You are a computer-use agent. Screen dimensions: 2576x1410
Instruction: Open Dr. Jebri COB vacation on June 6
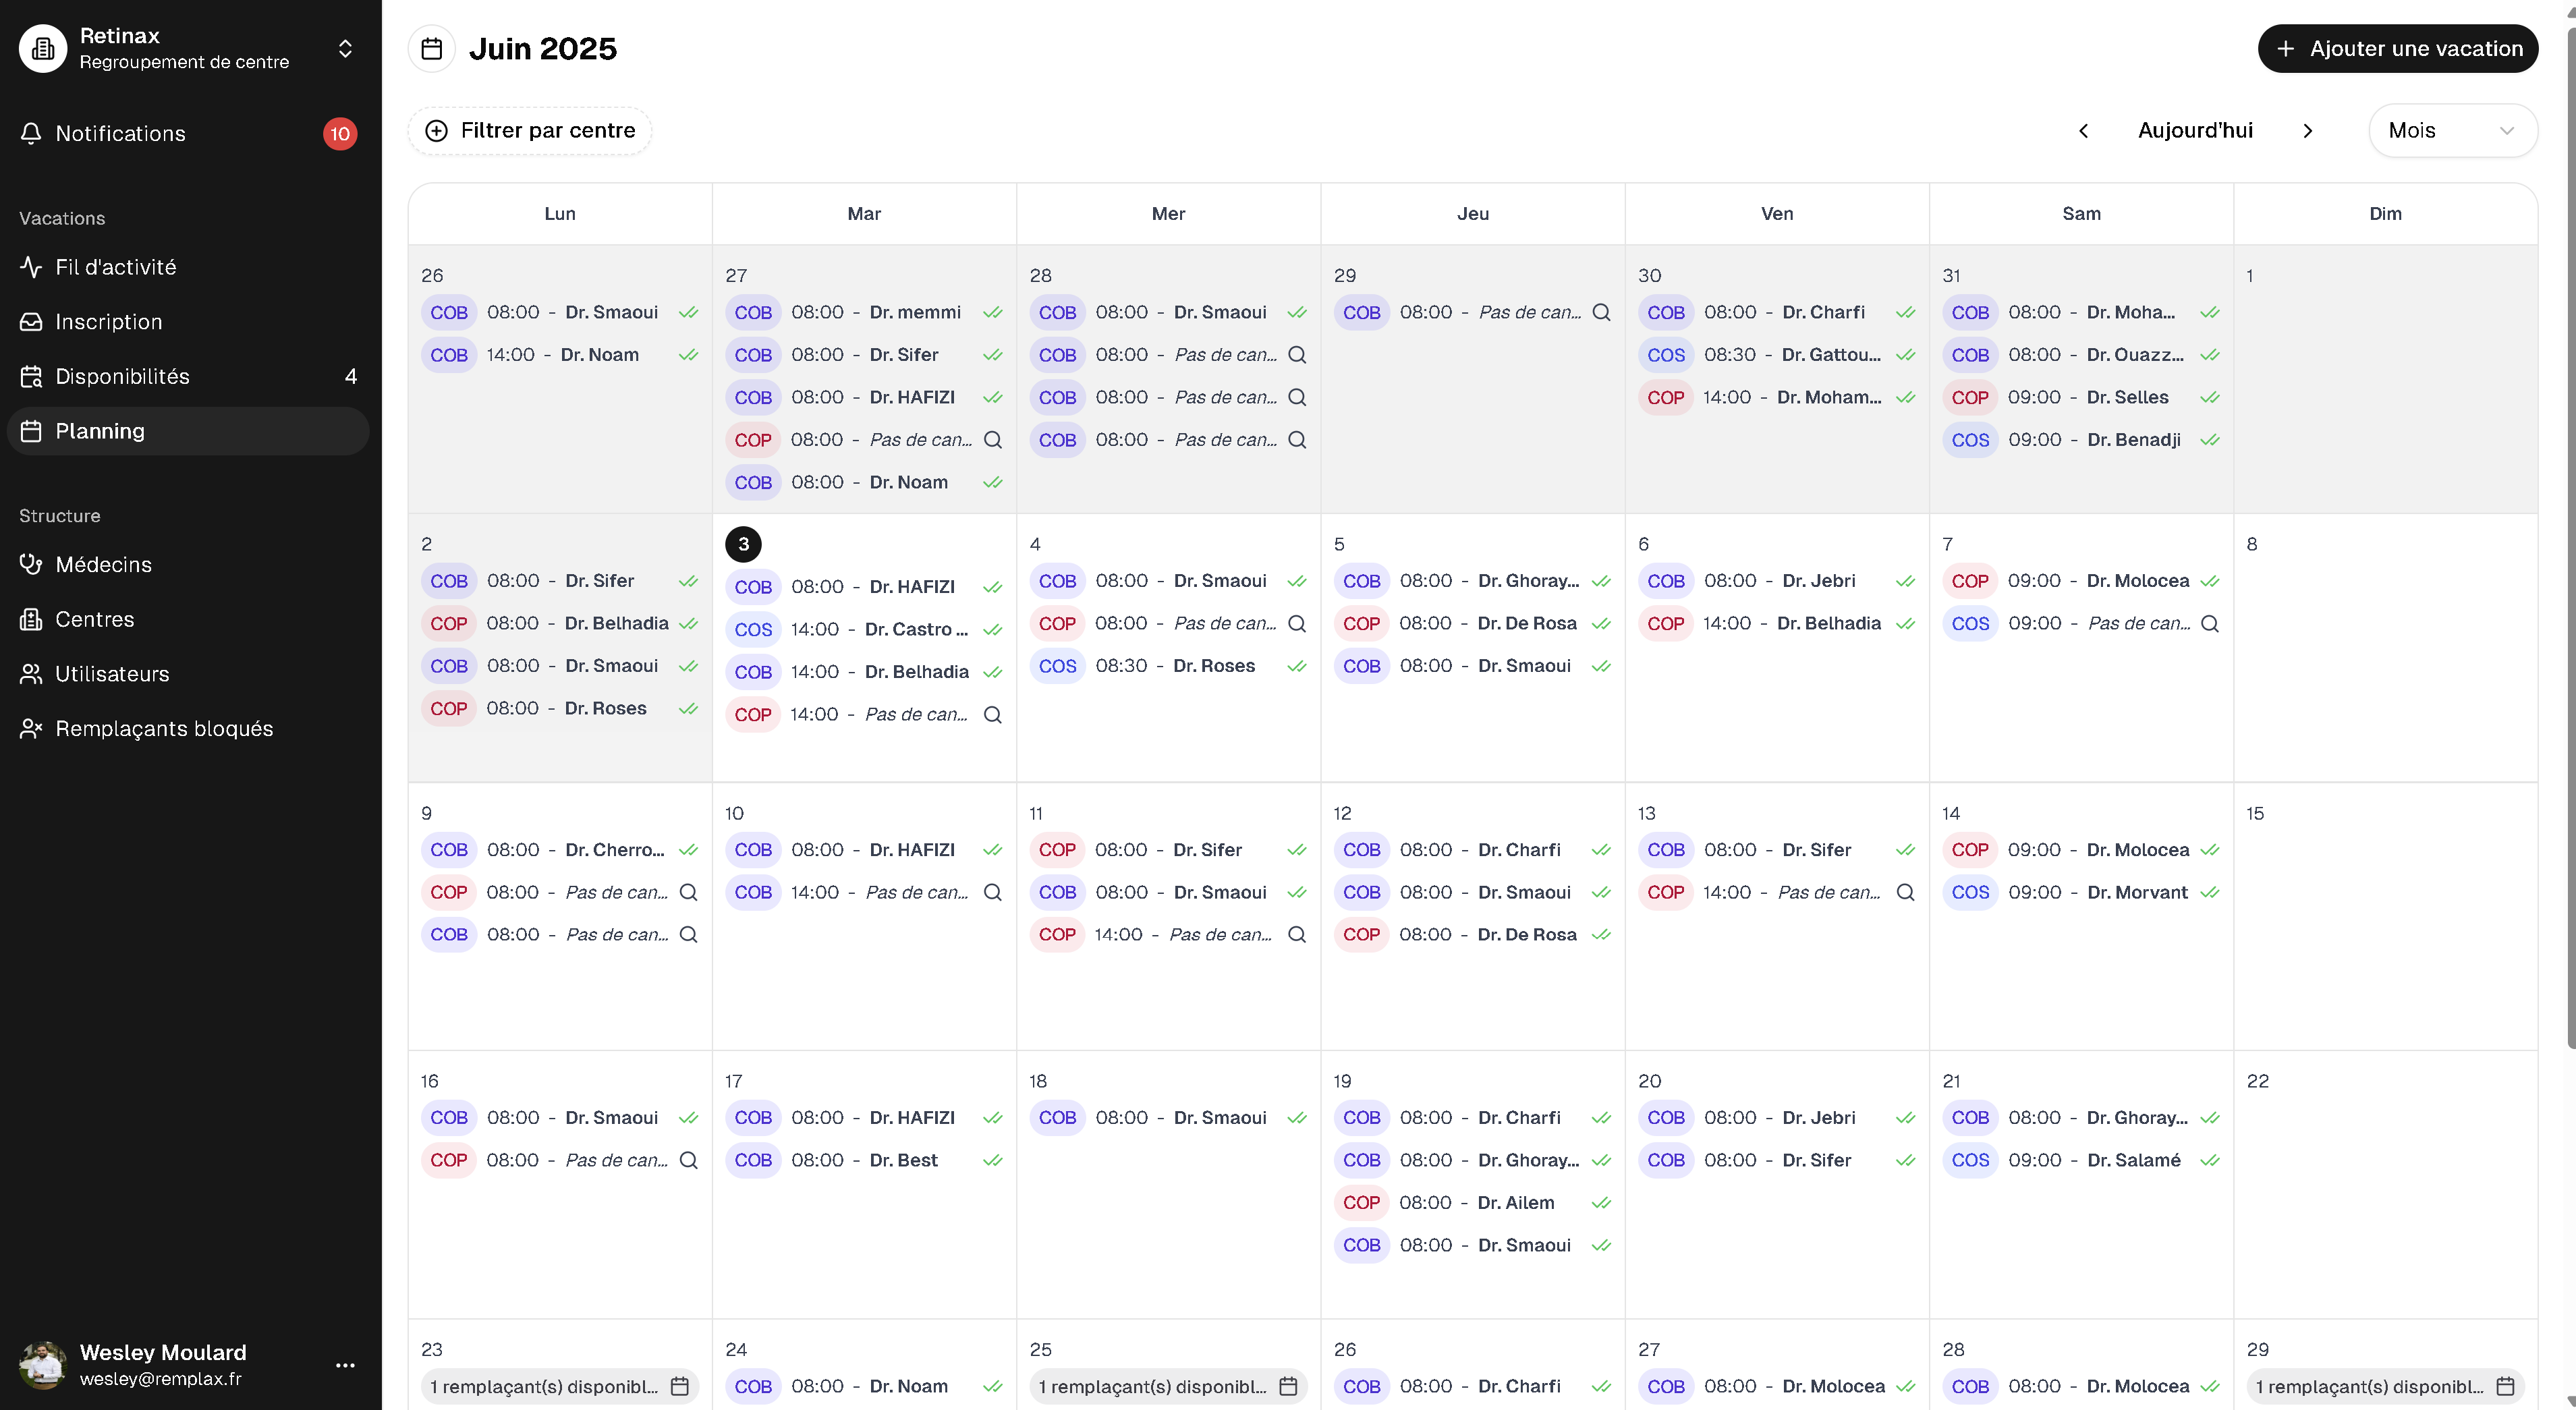[1777, 581]
